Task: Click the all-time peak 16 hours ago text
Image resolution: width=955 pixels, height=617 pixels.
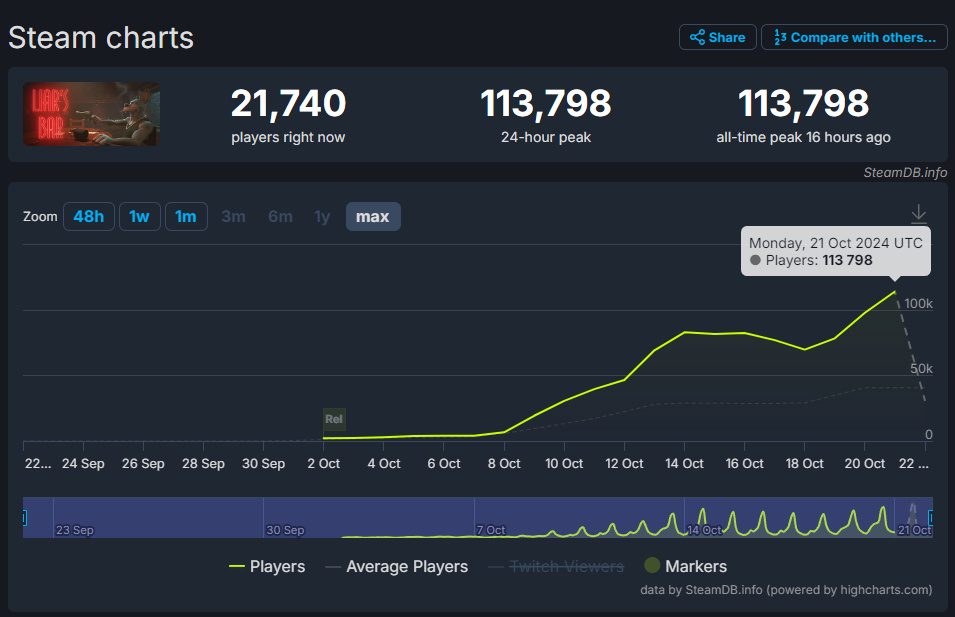Action: click(803, 137)
